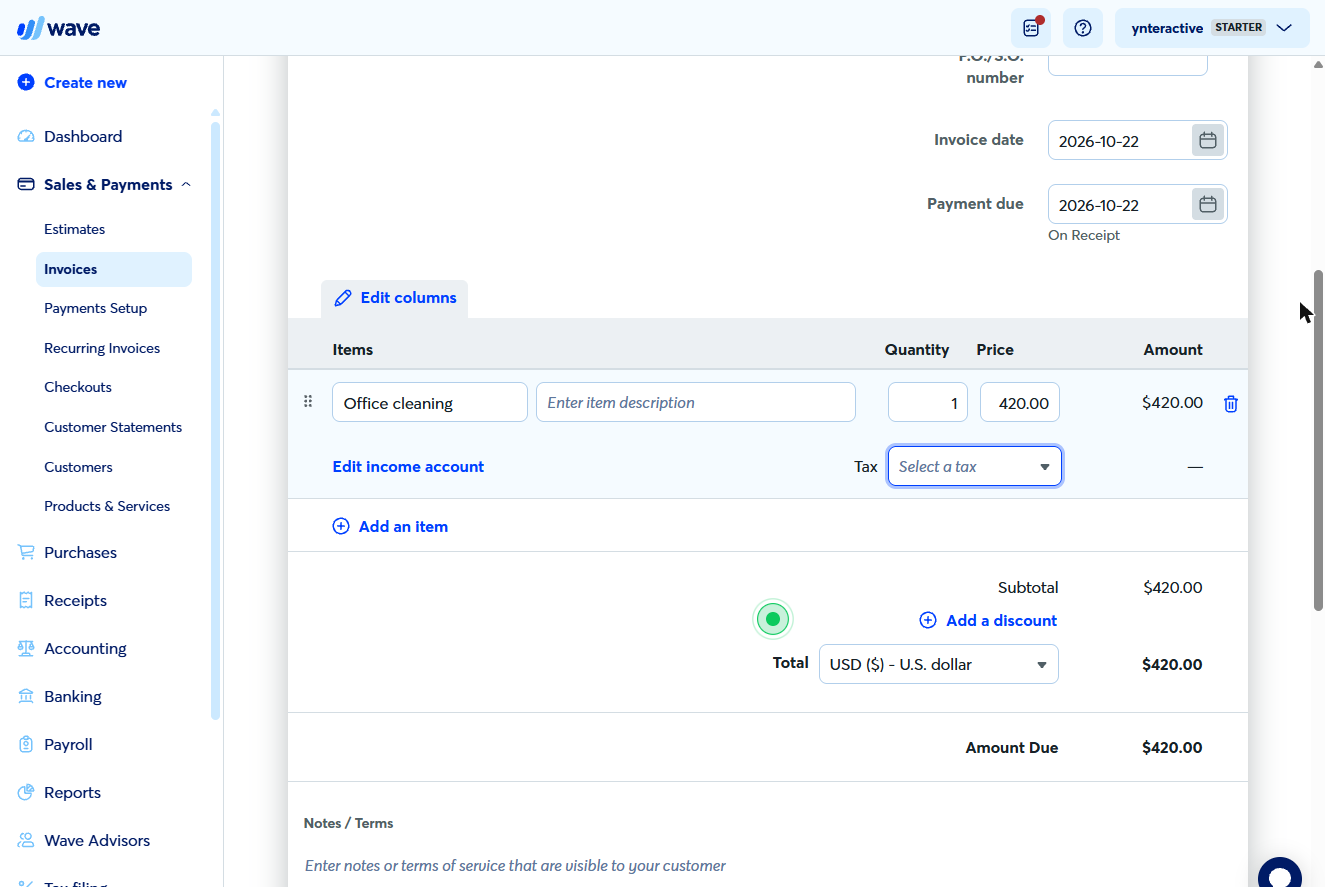Open Dashboard
The image size is (1325, 887).
pos(83,137)
